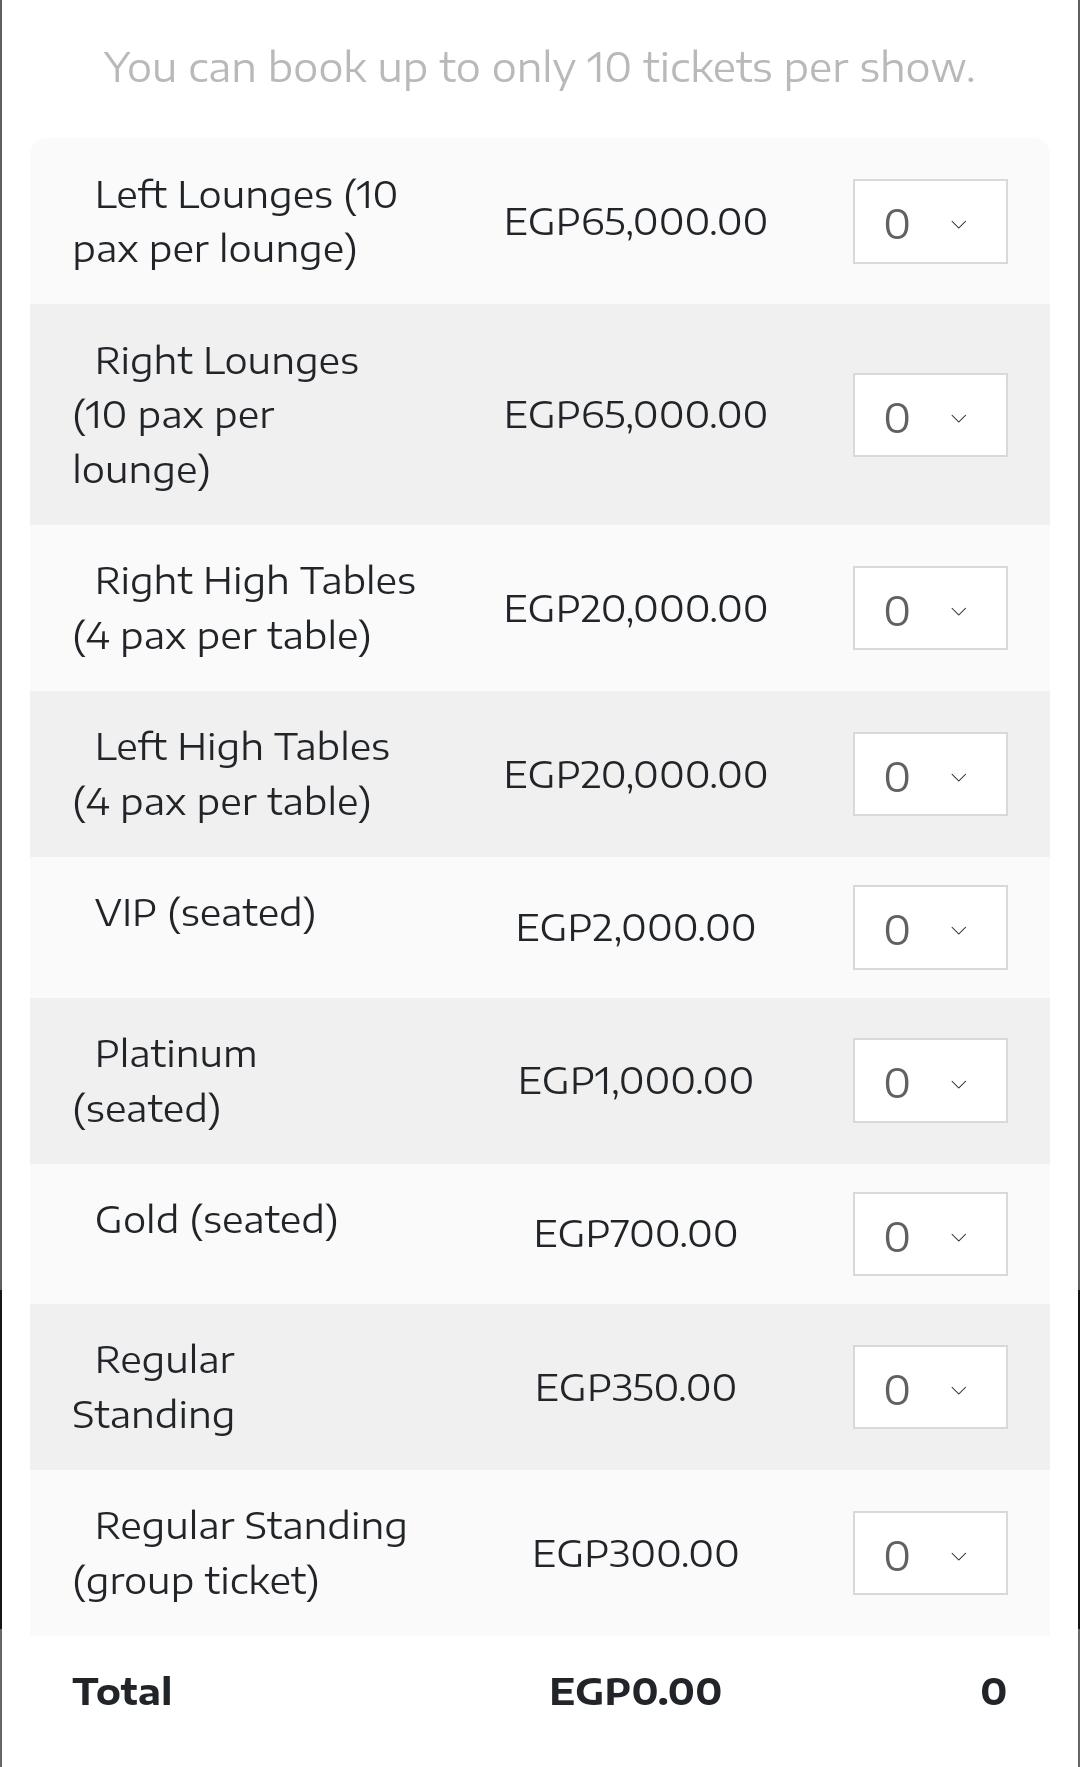This screenshot has width=1080, height=1767.
Task: Click the Right Lounges ticket label
Action: (216, 415)
